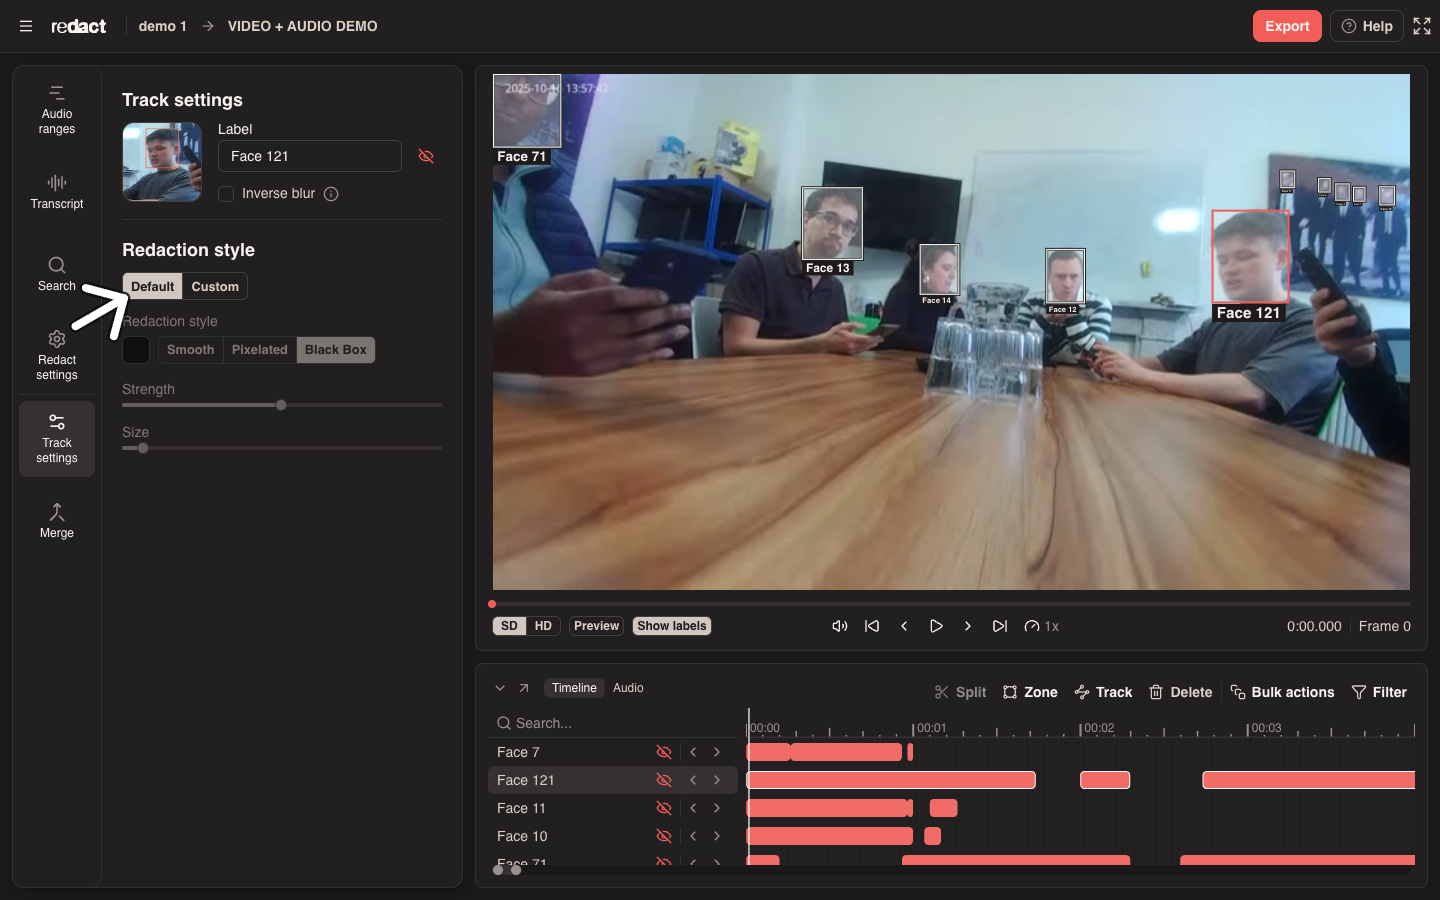The height and width of the screenshot is (900, 1440).
Task: Open the Transcript panel
Action: pos(57,192)
